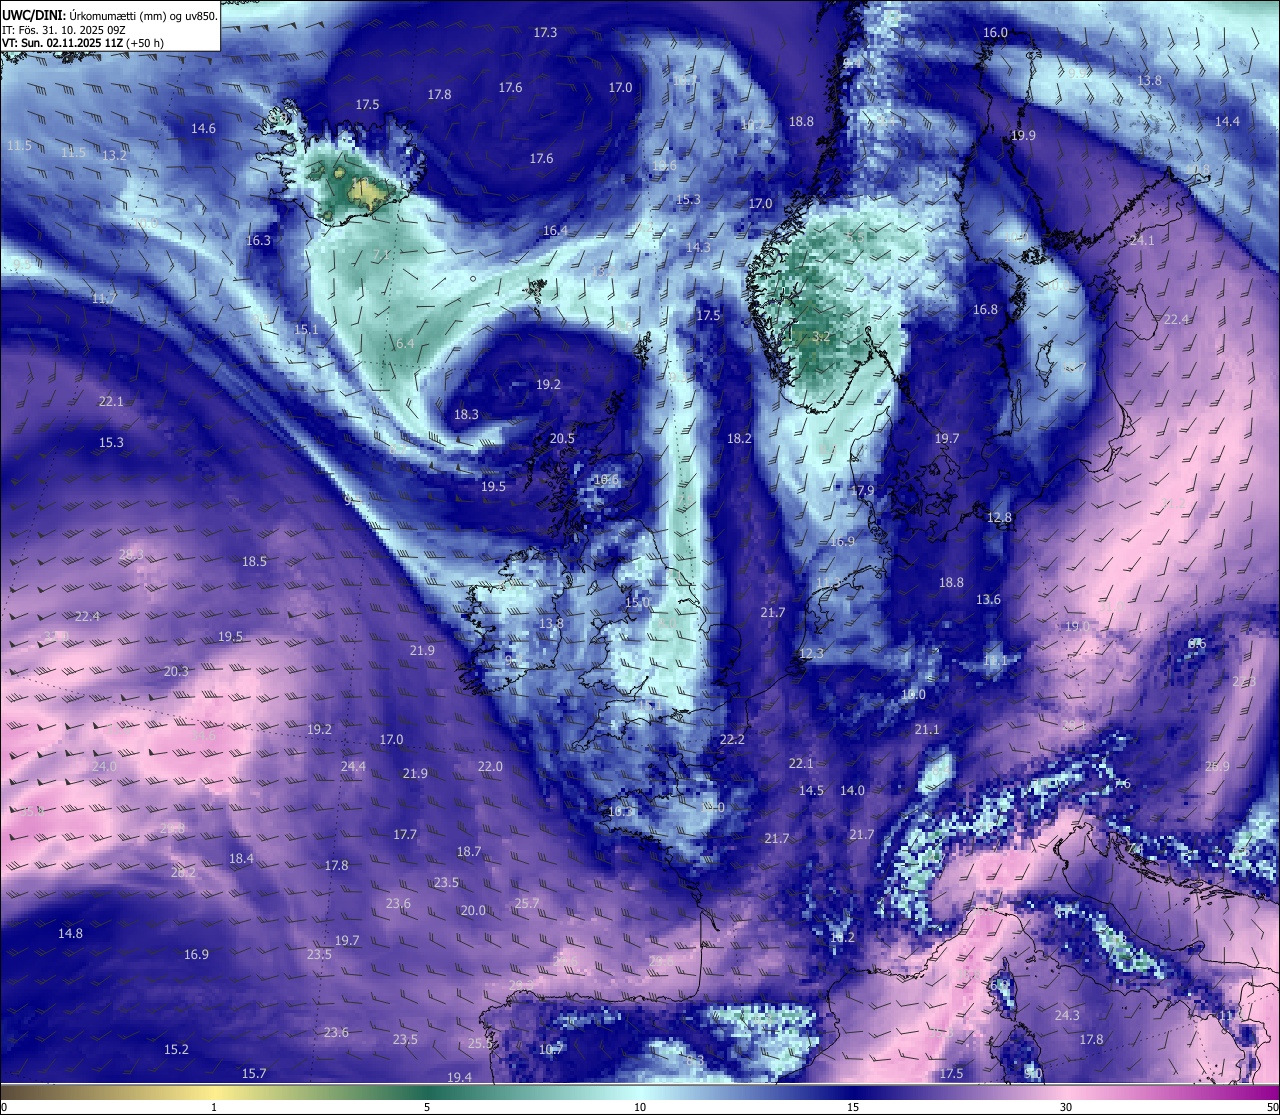Click the 11.7 map value

(x=104, y=300)
